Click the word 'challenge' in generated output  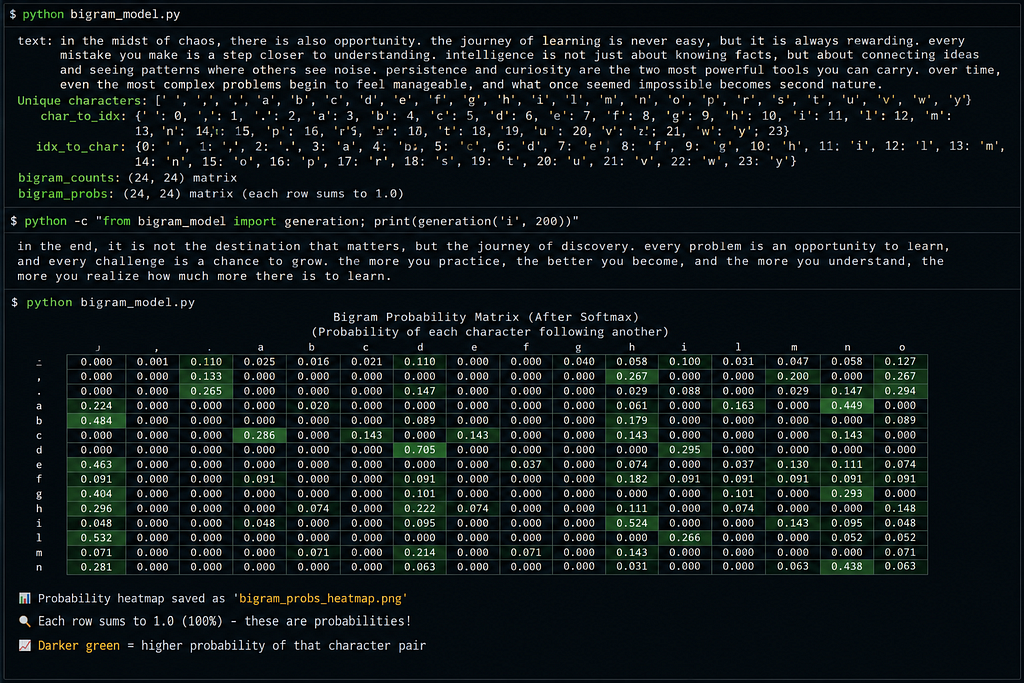click(134, 261)
